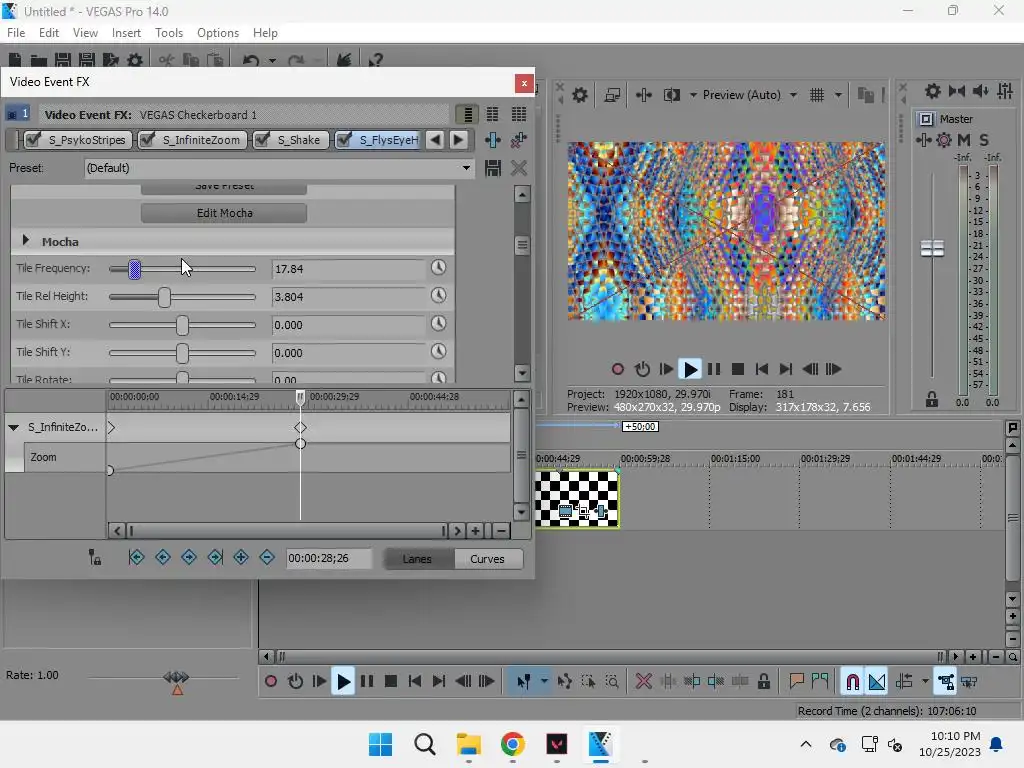1024x768 pixels.
Task: Open the Preset (Default) dropdown
Action: click(x=279, y=168)
